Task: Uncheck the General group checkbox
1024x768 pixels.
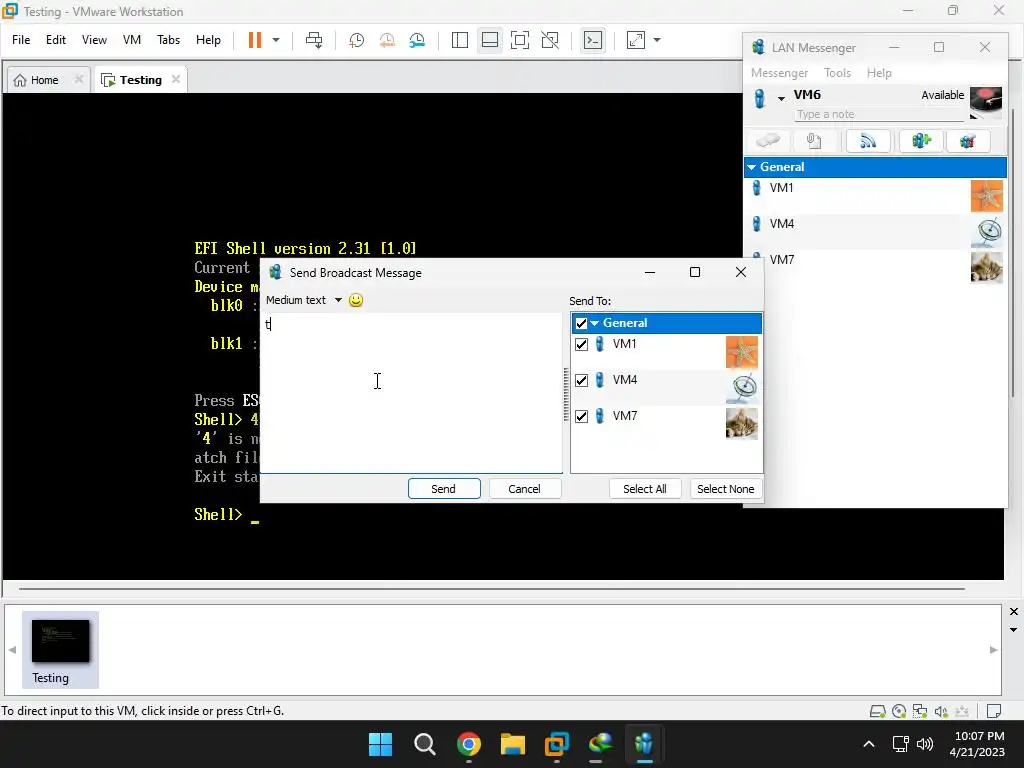Action: pos(581,323)
